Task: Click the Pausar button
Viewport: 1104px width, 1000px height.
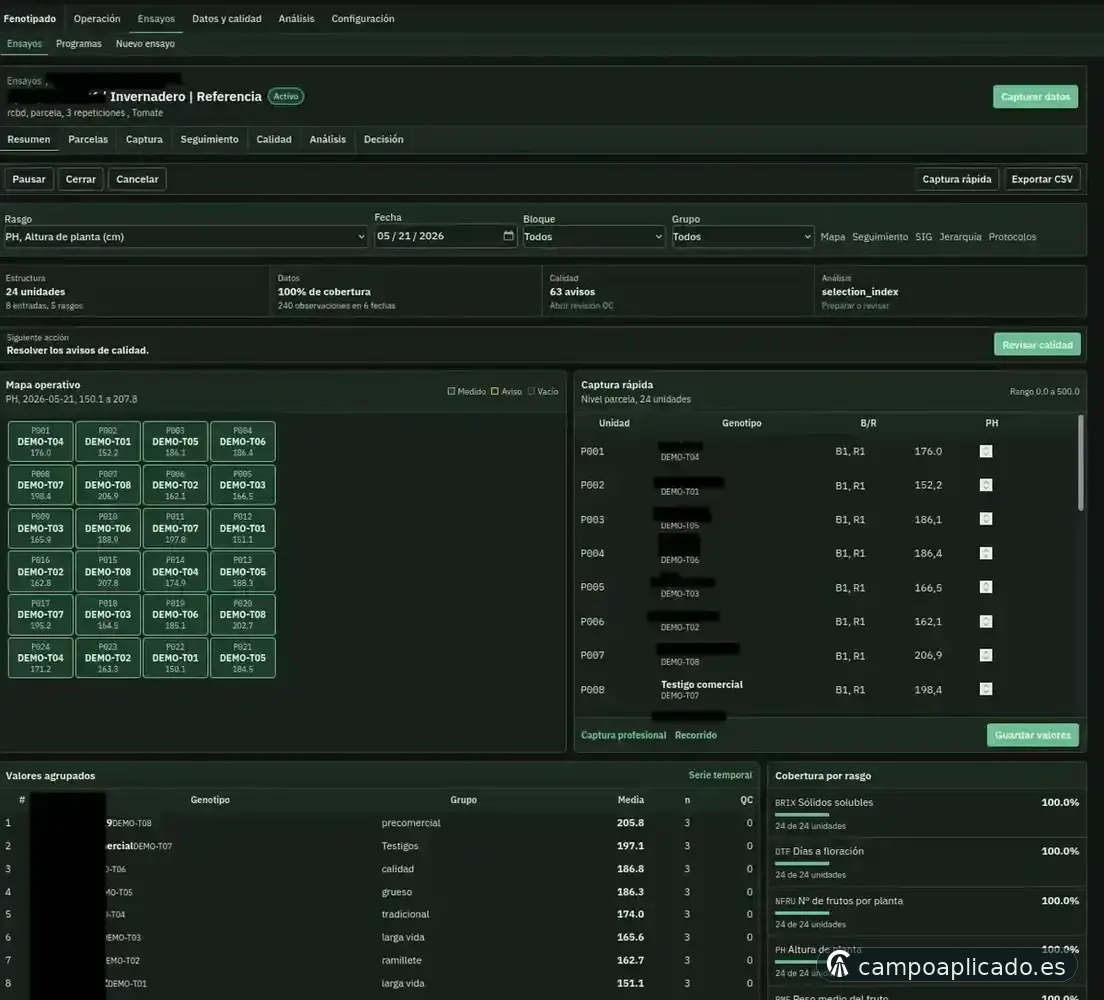Action: point(29,179)
